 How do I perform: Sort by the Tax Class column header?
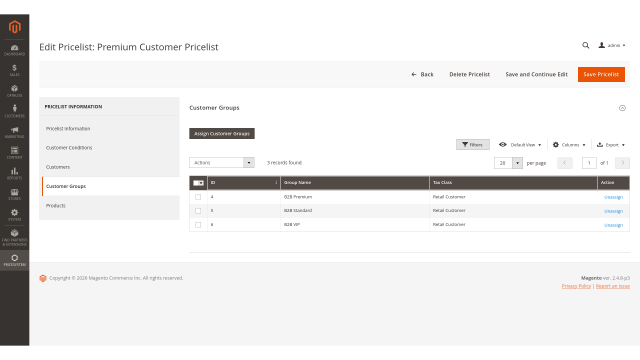pos(513,182)
